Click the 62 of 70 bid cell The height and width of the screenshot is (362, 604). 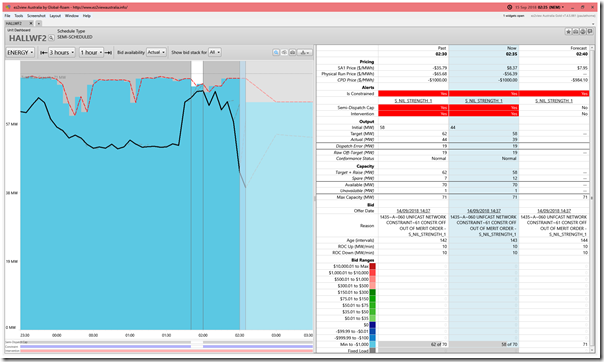click(x=413, y=344)
